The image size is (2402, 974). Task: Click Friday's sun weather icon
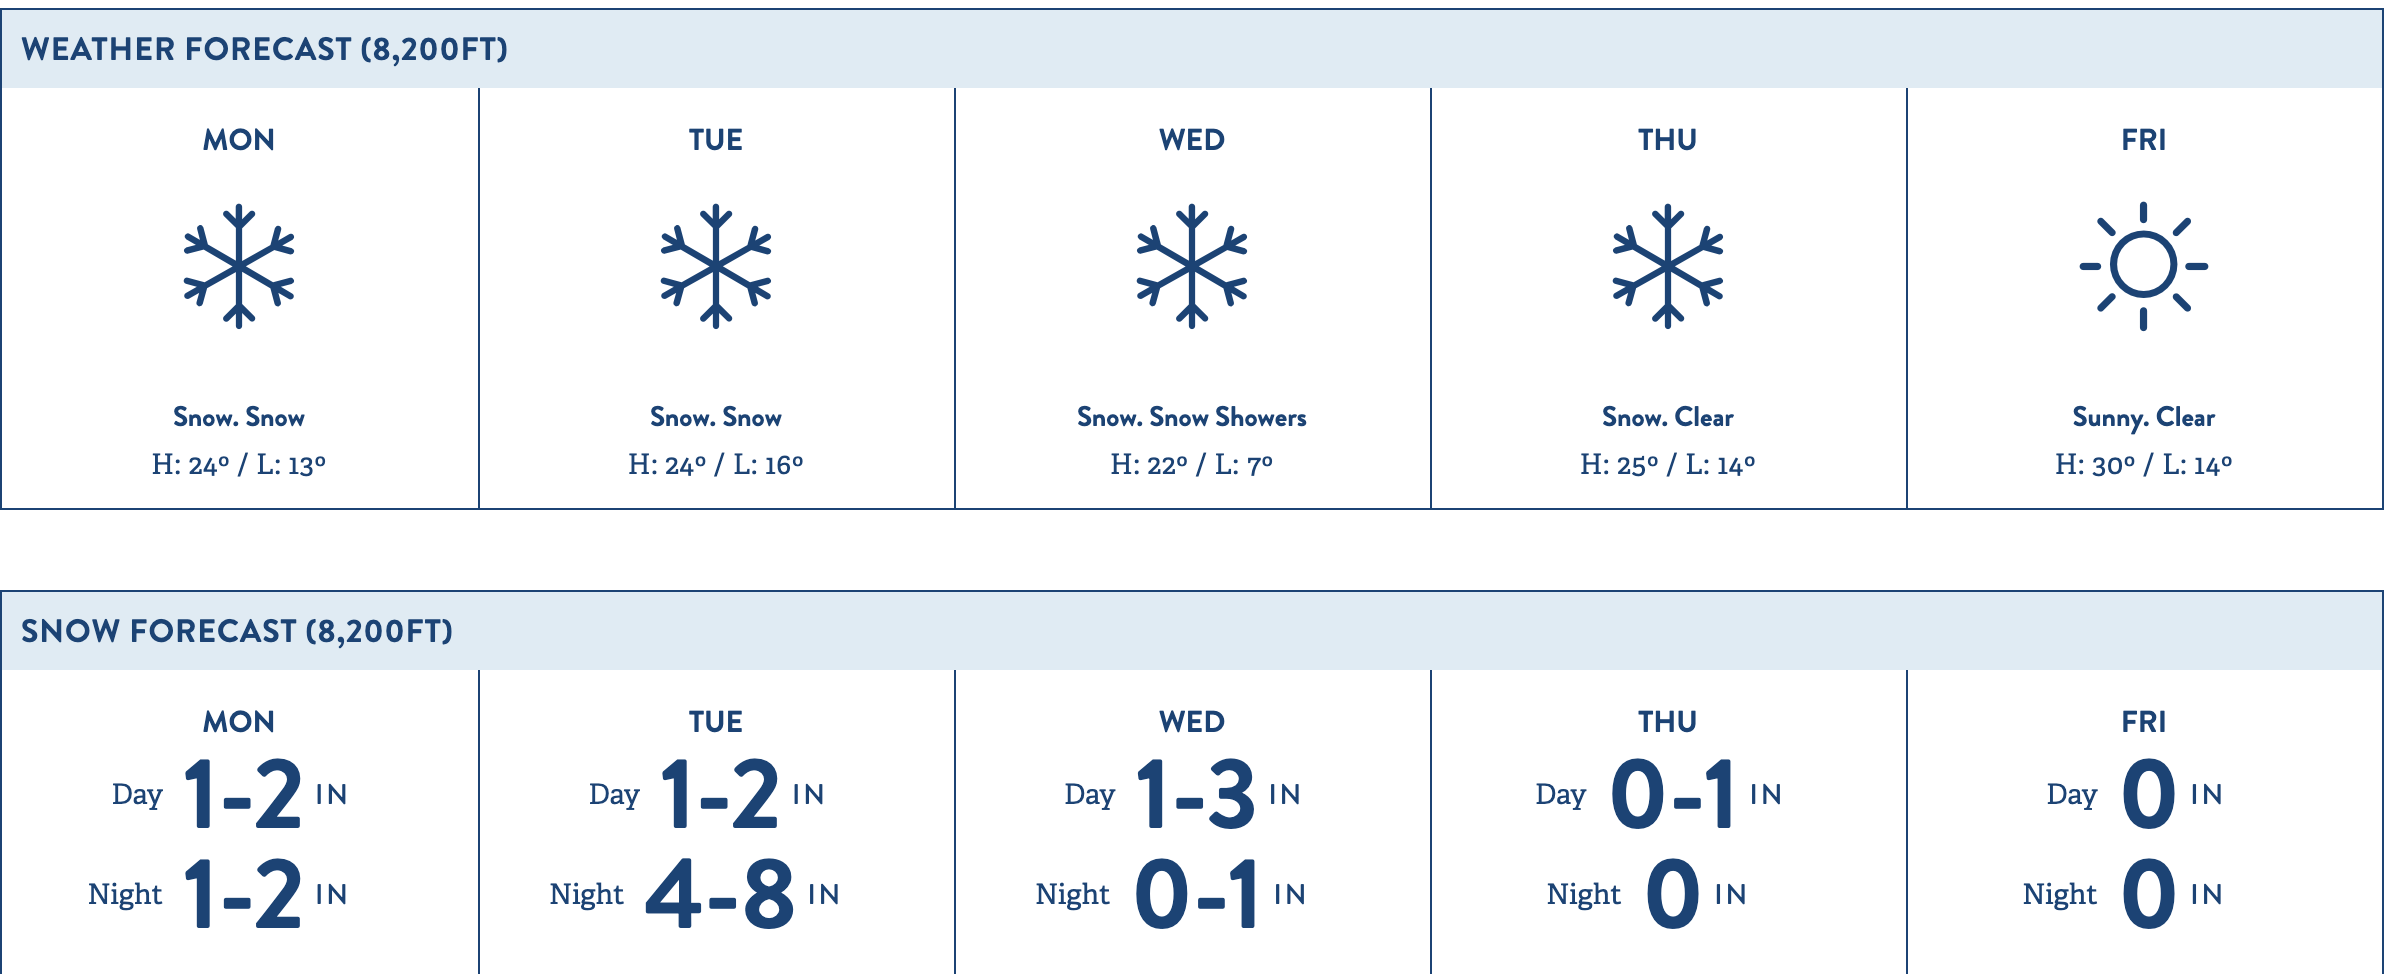[2144, 266]
